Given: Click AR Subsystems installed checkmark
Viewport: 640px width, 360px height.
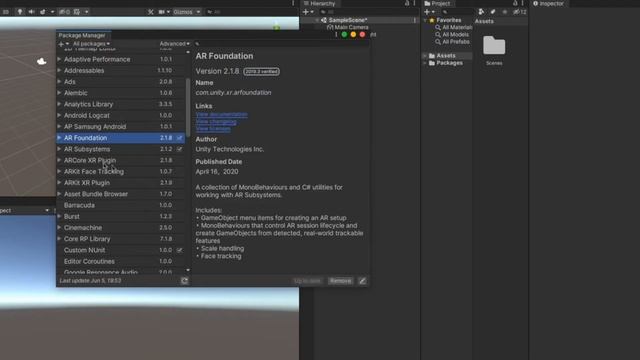Looking at the screenshot, I should (180, 149).
